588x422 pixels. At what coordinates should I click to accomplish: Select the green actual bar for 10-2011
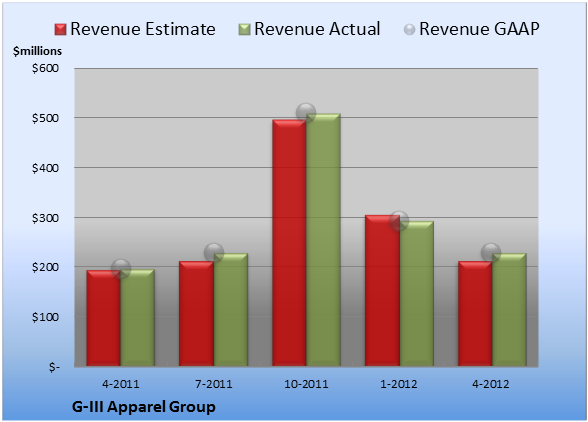pos(324,240)
